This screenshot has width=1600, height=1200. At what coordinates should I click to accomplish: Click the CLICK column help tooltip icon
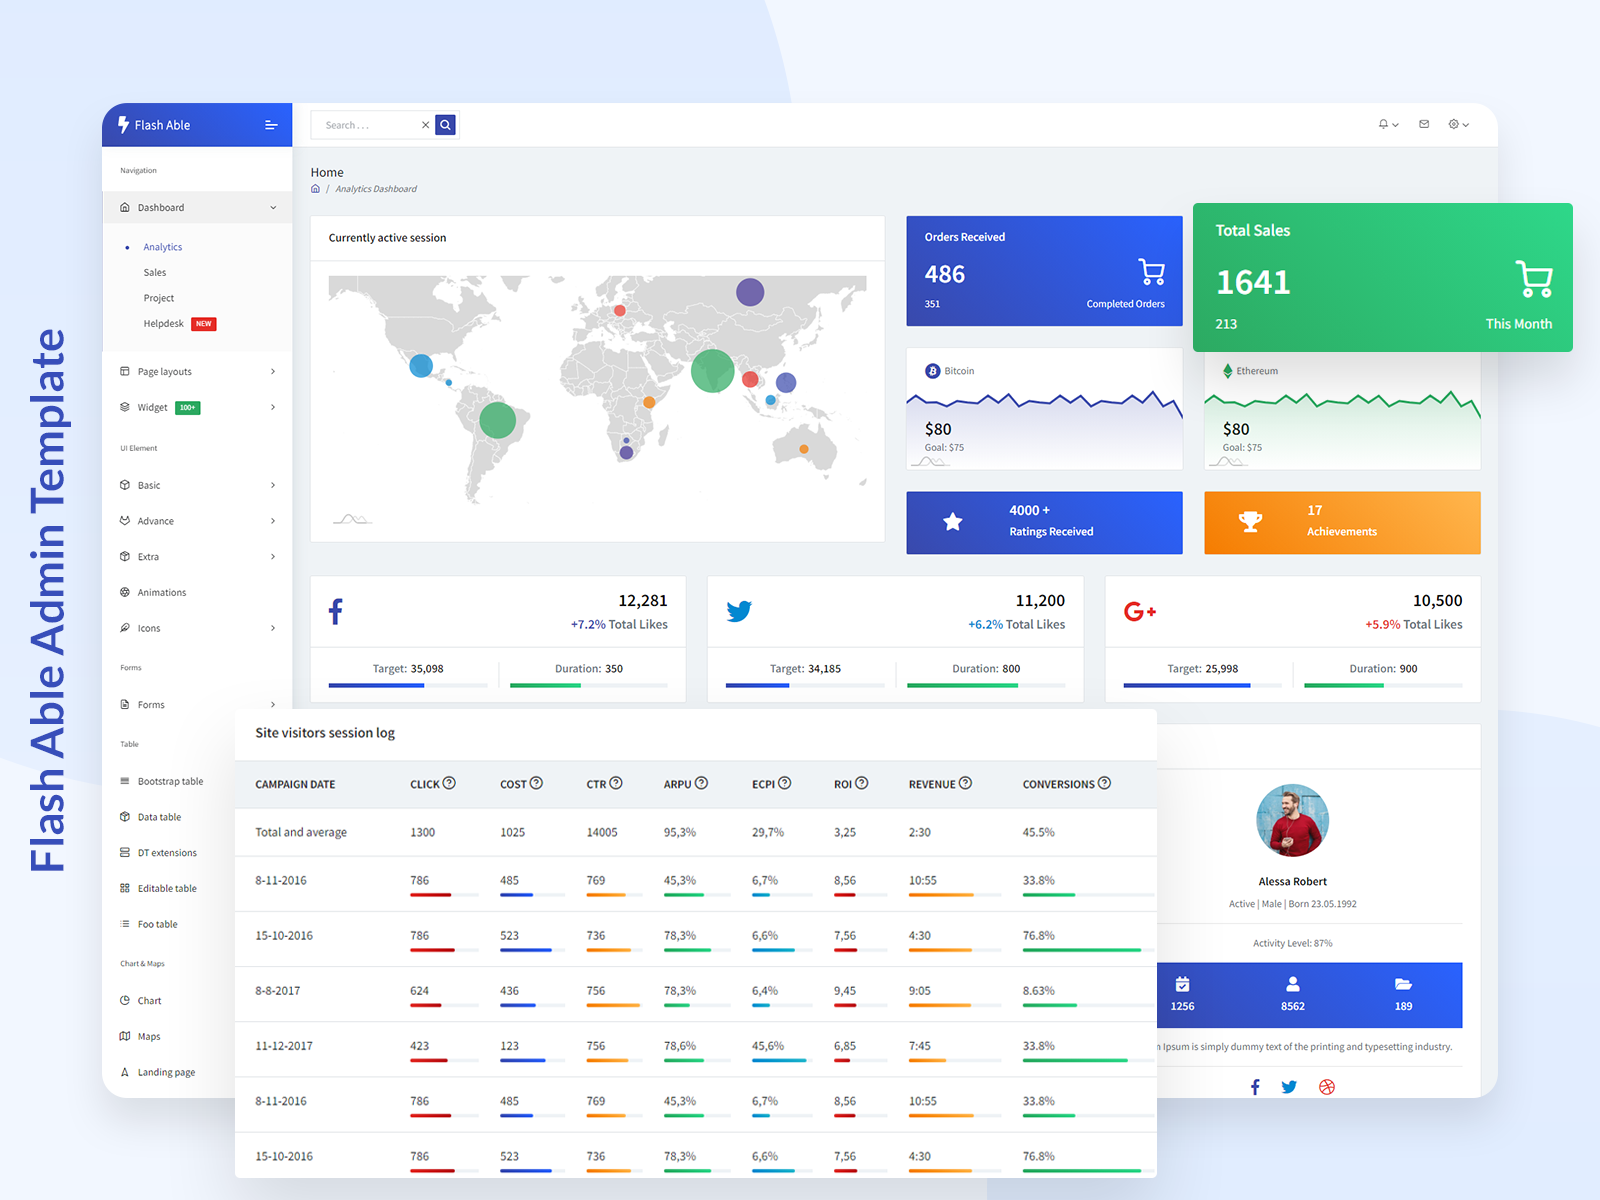[449, 783]
